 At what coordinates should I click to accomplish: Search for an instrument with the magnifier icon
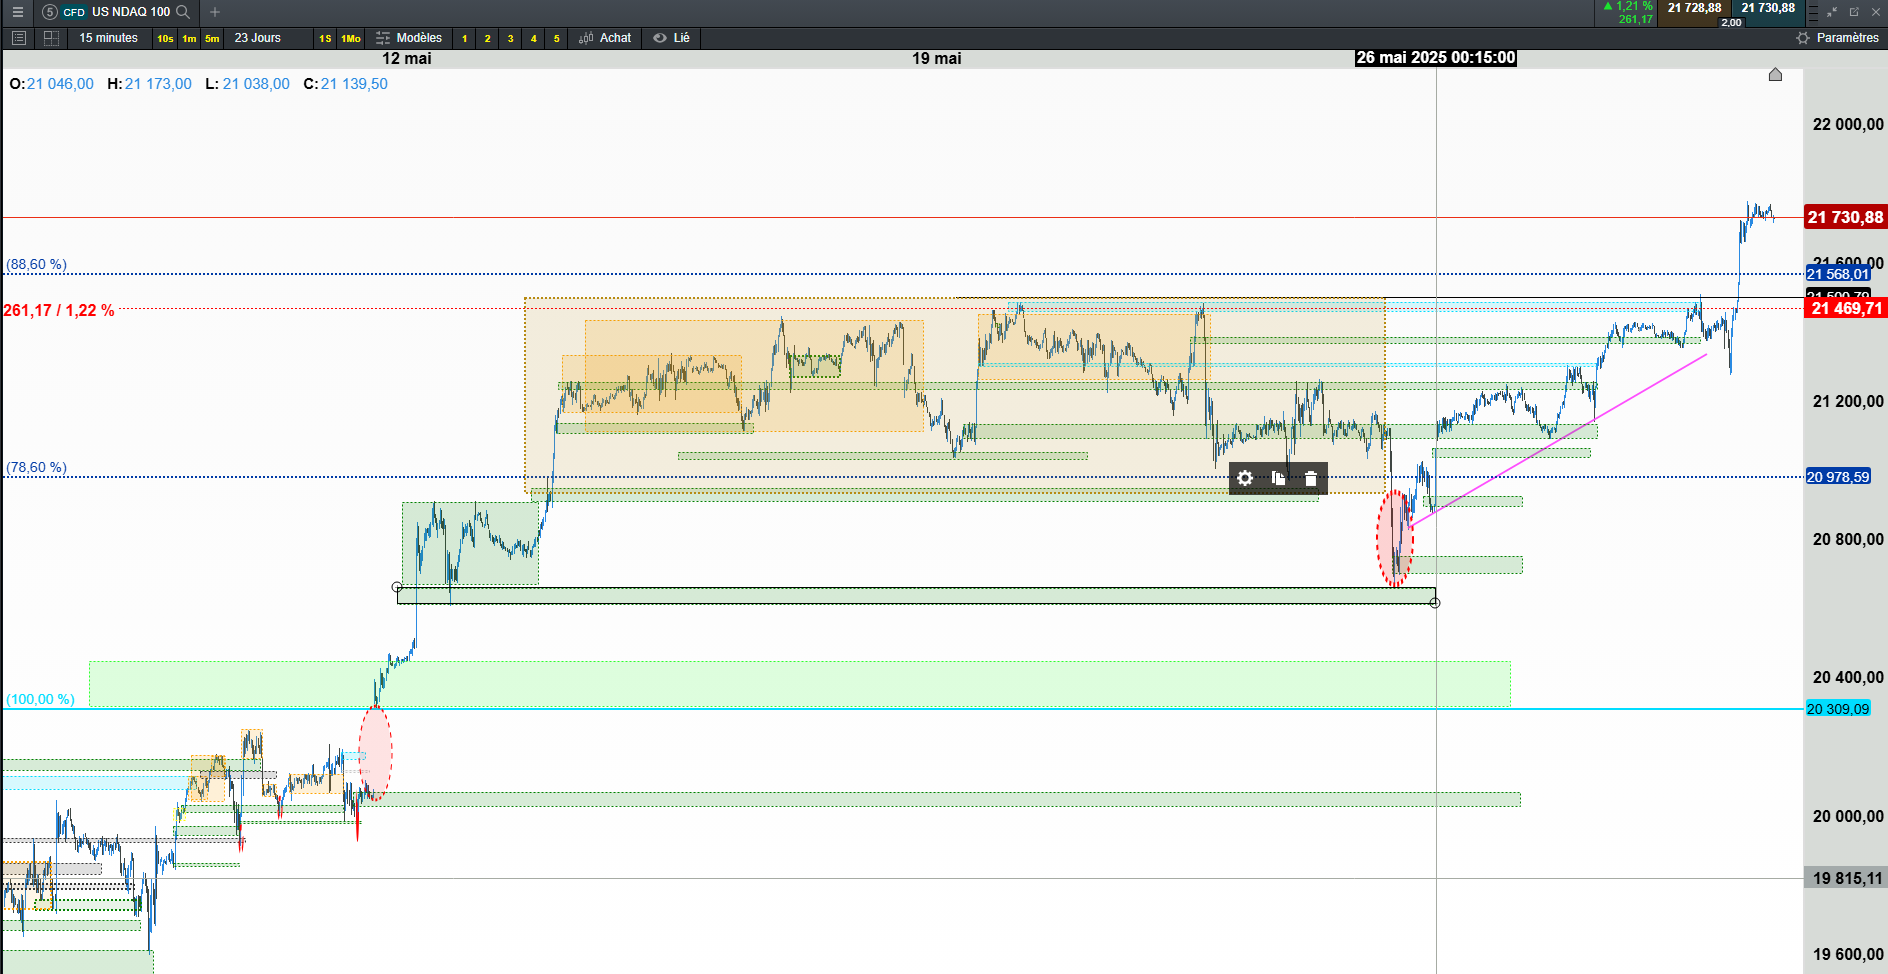point(183,12)
